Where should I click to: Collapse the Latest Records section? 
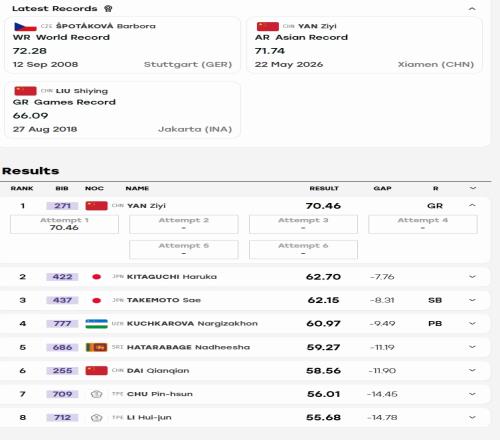472,9
